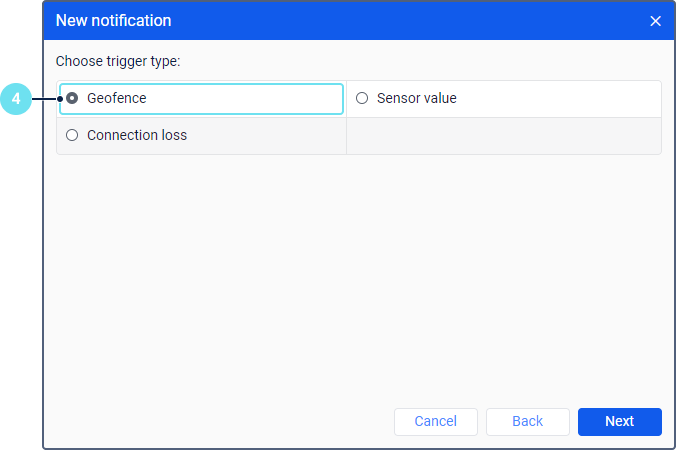The height and width of the screenshot is (450, 676).
Task: Go back with the Back button
Action: click(527, 421)
